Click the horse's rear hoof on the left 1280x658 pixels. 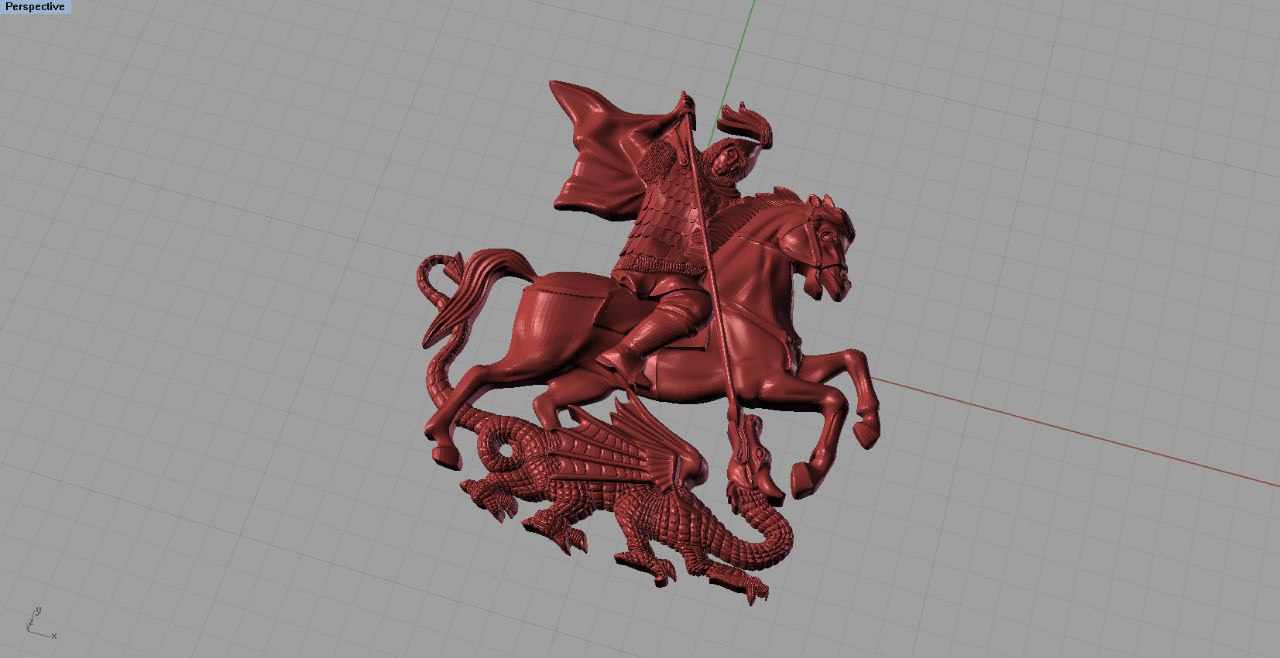[442, 457]
